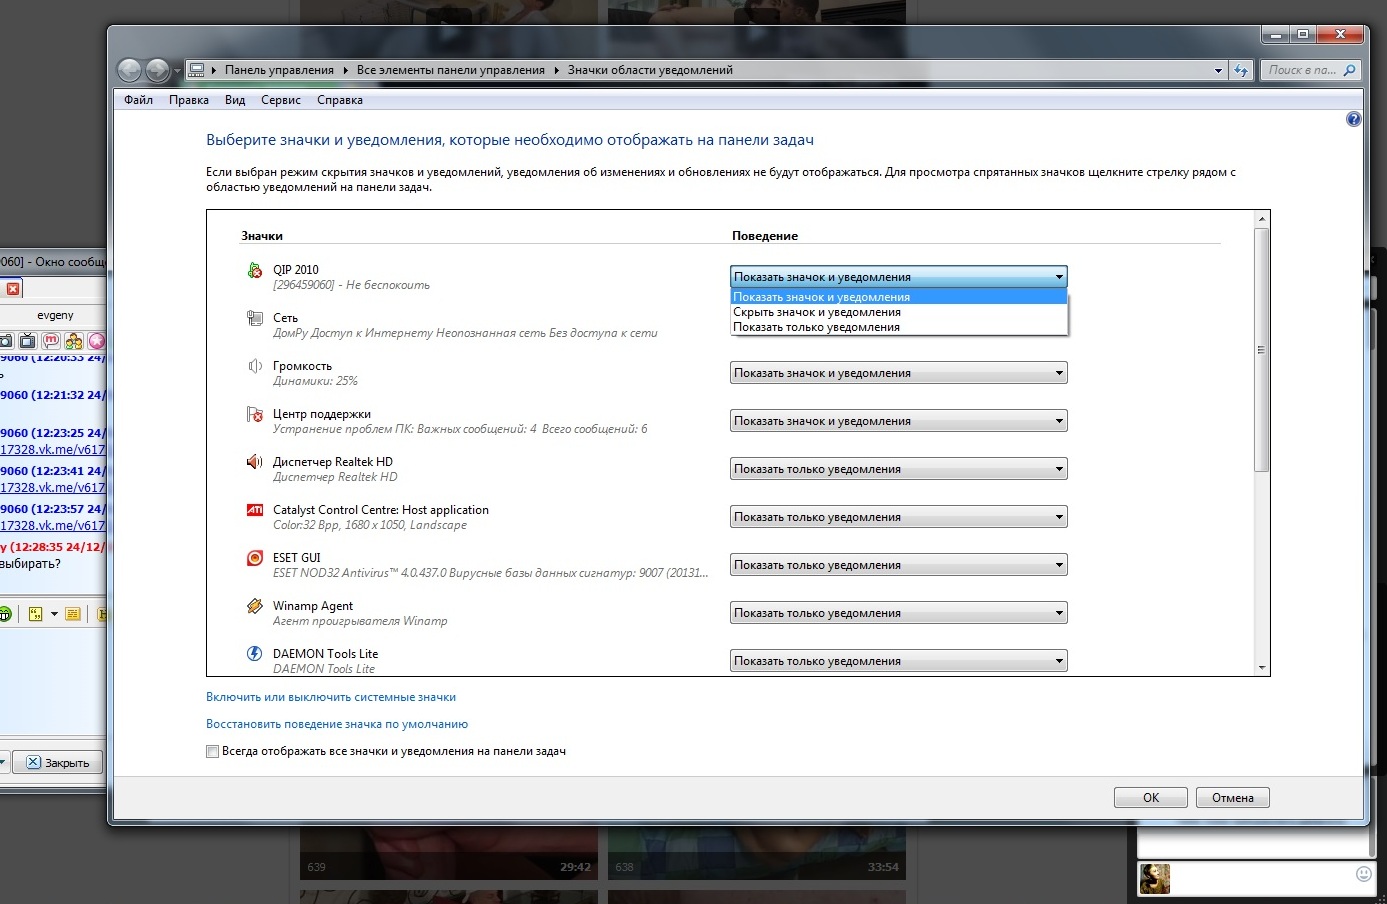
Task: Click the DAEMON Tools Lite lightning icon
Action: coord(255,654)
